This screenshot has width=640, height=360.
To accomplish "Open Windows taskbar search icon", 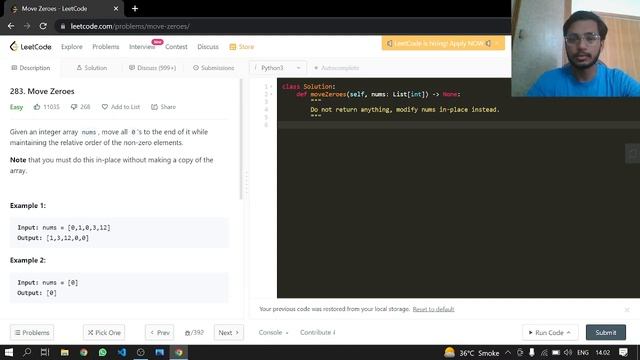I will click(x=27, y=352).
